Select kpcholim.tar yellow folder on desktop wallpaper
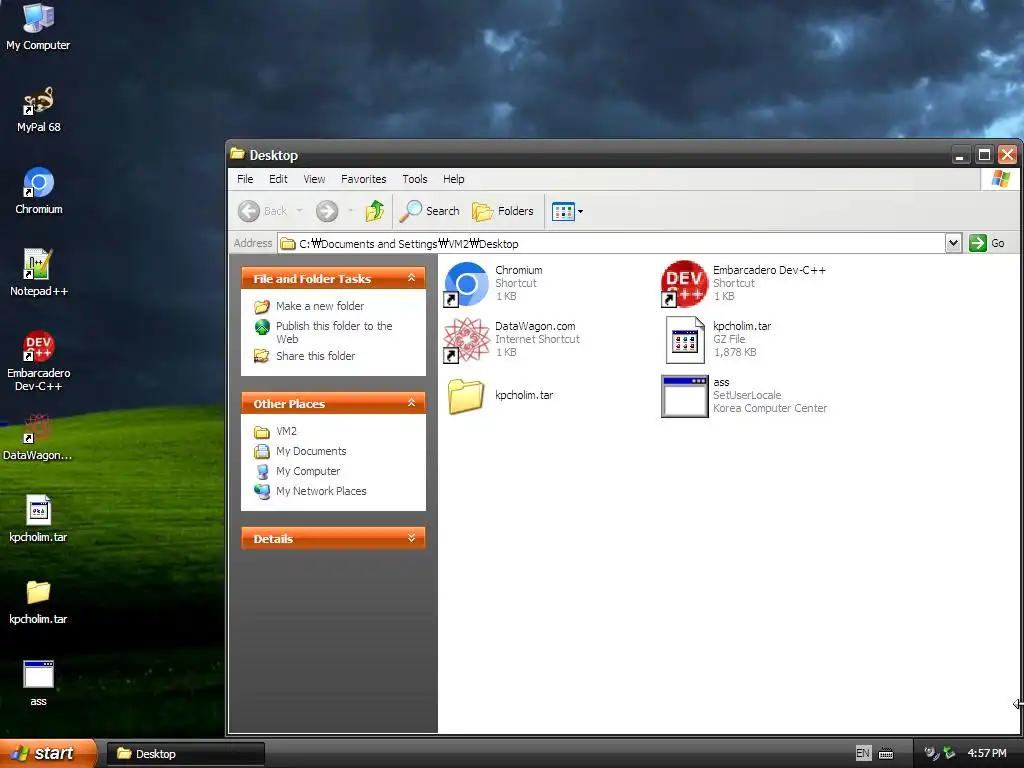Viewport: 1024px width, 768px height. point(38,601)
